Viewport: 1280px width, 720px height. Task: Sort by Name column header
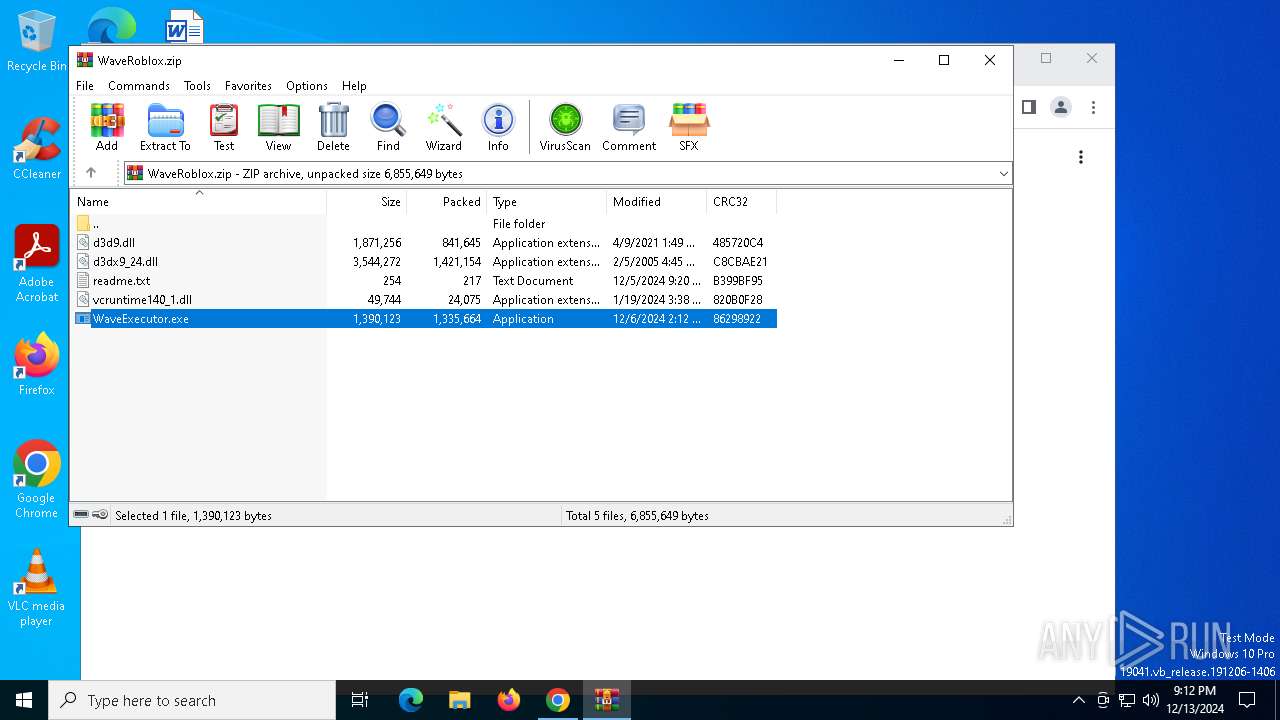coord(198,202)
